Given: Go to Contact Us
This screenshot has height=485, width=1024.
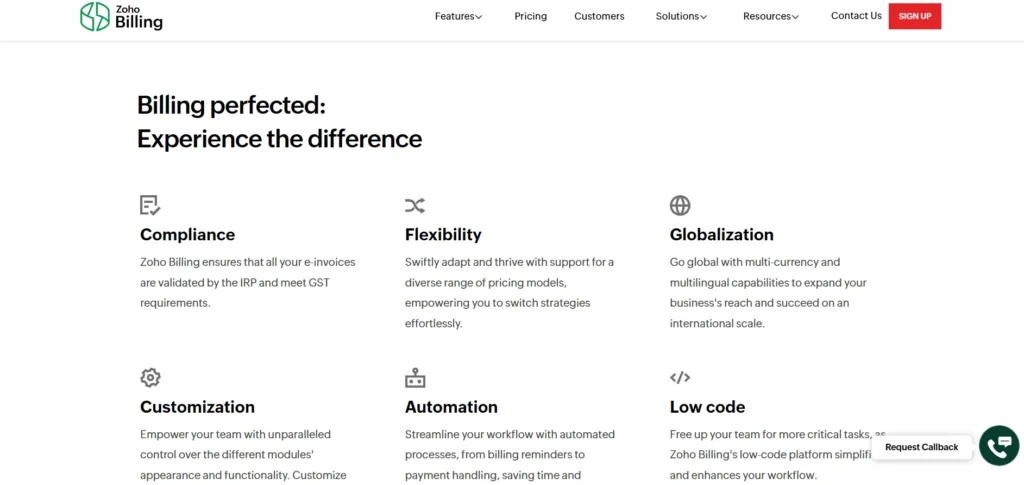Looking at the screenshot, I should pos(856,16).
